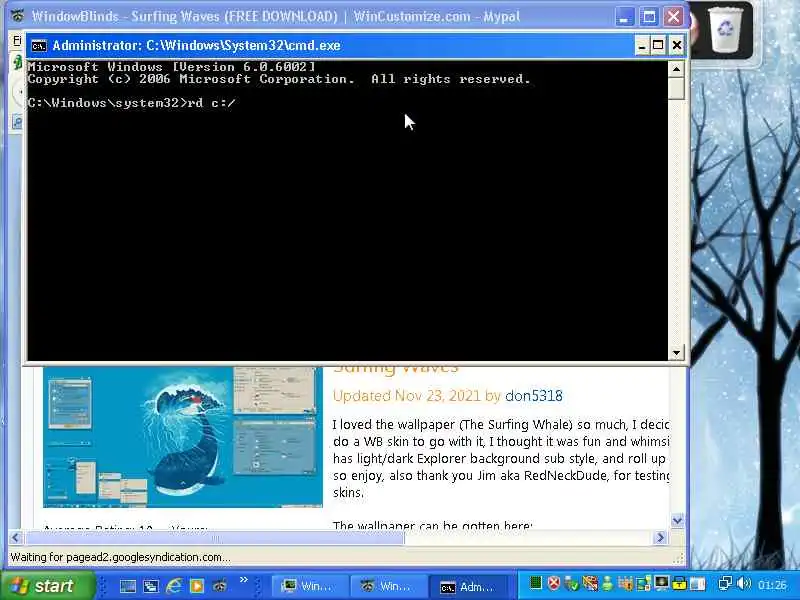This screenshot has height=600, width=800.
Task: Click the cmd.exe title bar system icon
Action: click(39, 46)
